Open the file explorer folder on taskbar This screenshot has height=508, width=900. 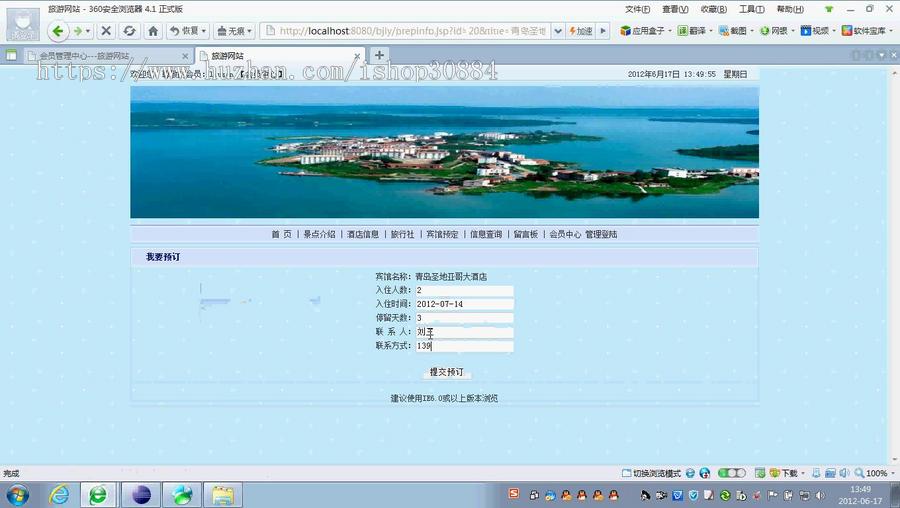(223, 495)
